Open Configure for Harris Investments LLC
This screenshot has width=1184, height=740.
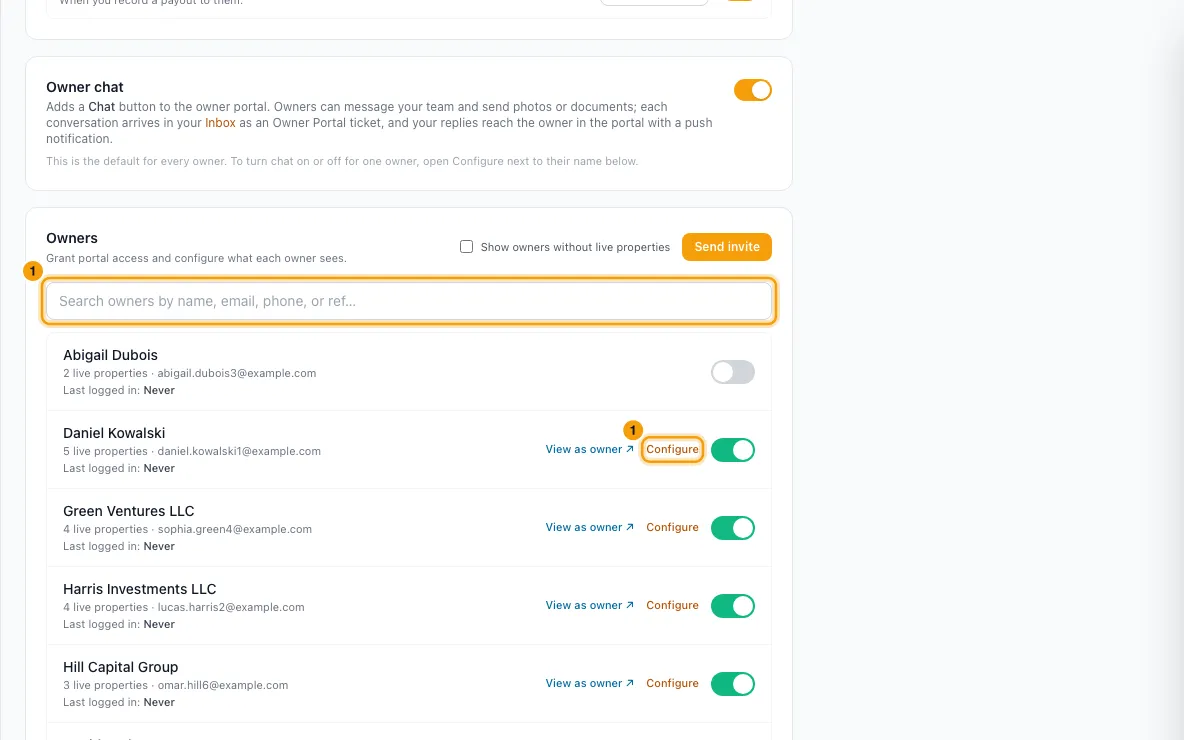(x=672, y=605)
